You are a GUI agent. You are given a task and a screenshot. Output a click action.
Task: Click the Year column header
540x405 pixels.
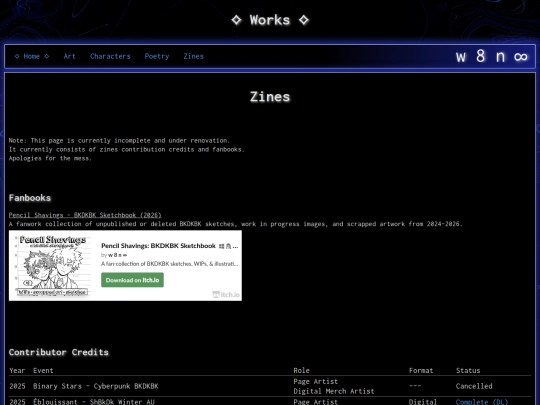coord(17,371)
